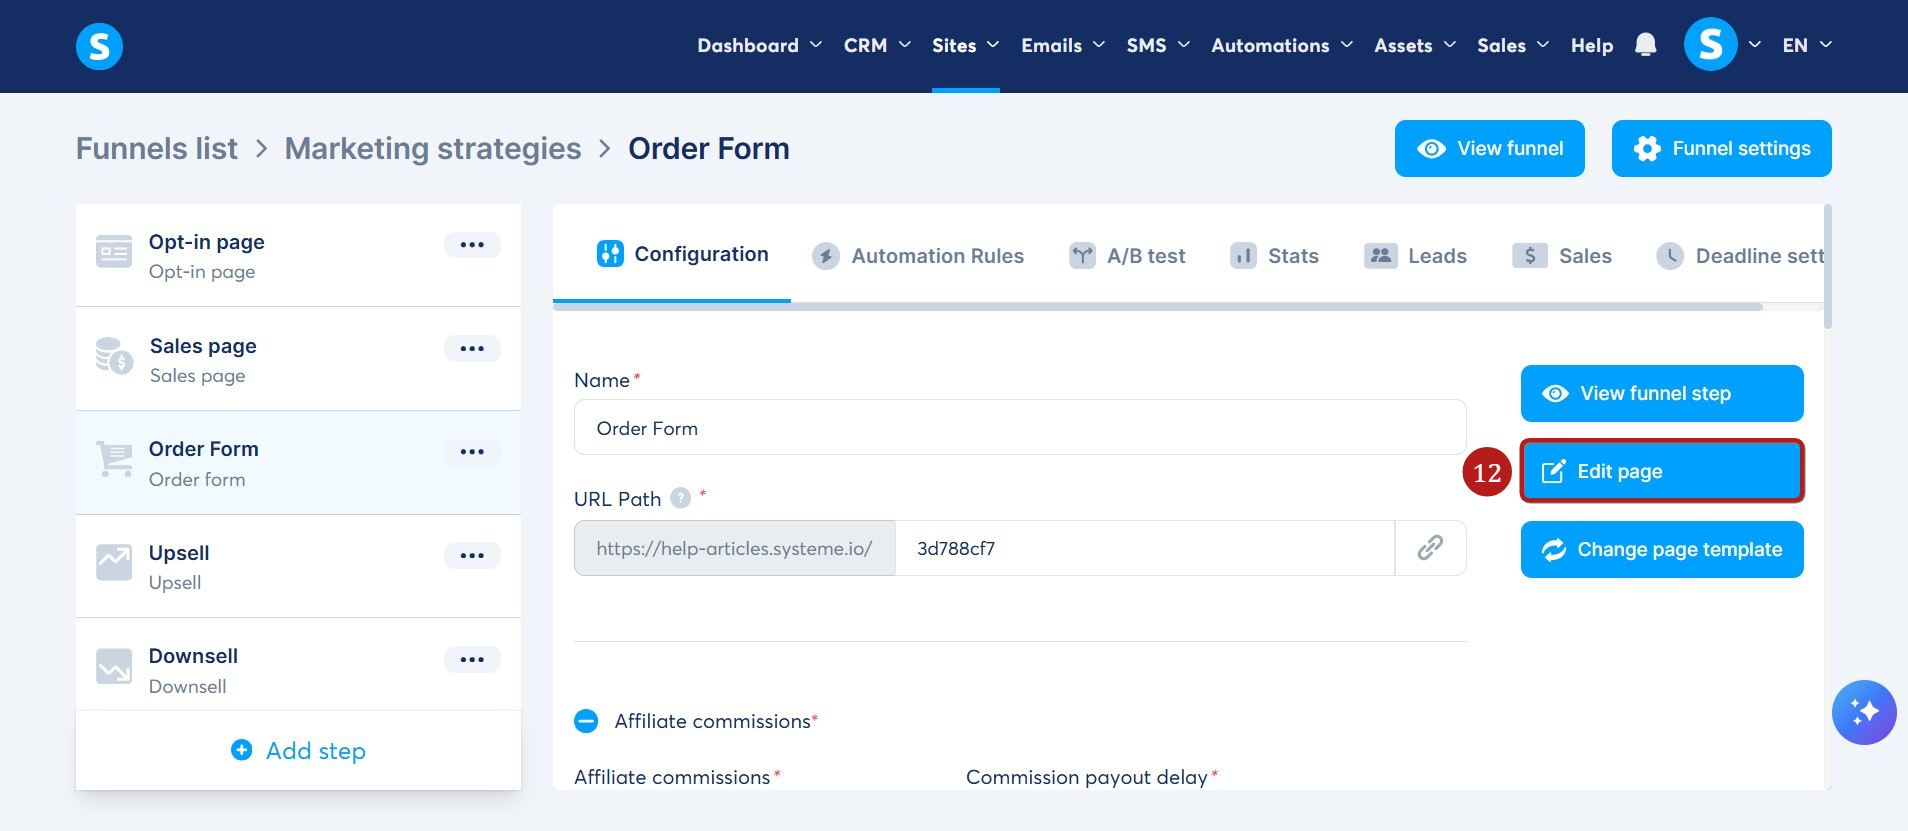Click View funnel step button
This screenshot has width=1908, height=831.
[1662, 393]
